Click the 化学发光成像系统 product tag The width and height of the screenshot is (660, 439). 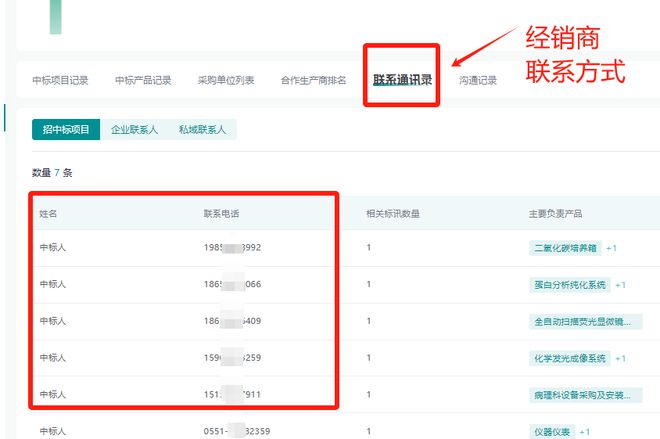click(x=570, y=358)
